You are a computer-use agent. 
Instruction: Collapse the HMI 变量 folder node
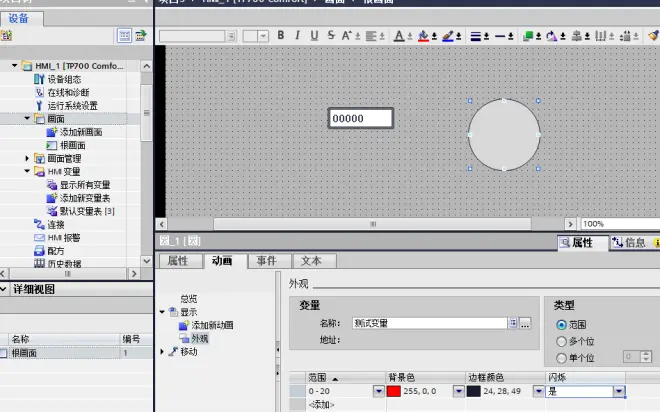(27, 171)
